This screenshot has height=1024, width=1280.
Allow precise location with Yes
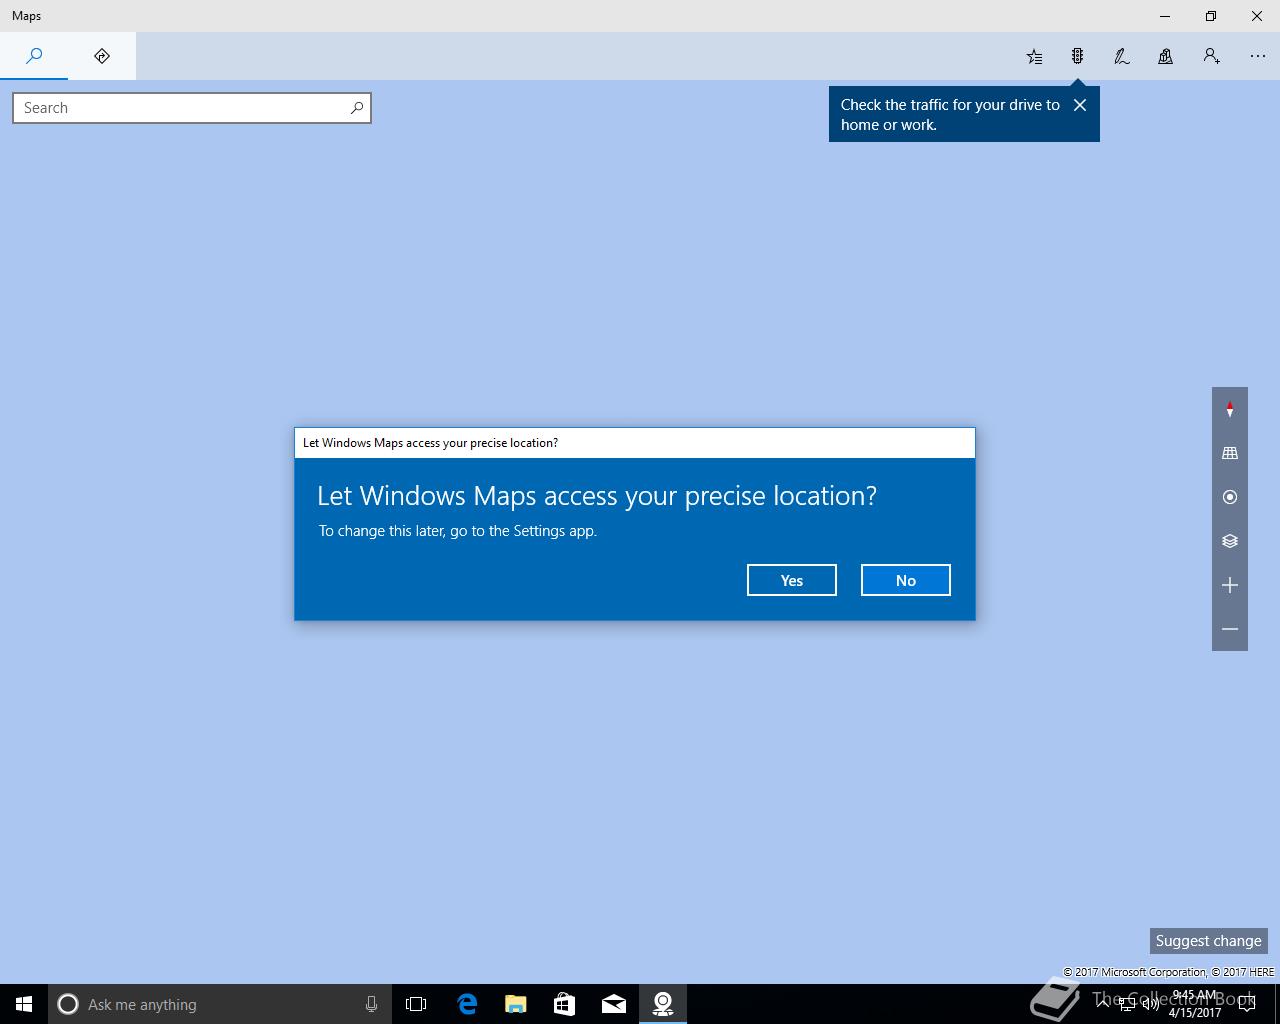(x=792, y=580)
